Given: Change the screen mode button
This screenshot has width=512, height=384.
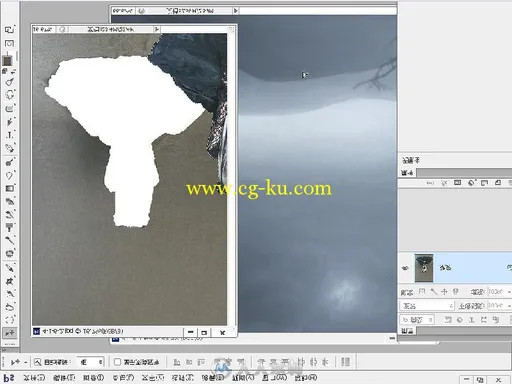Looking at the screenshot, I should click(9, 29).
